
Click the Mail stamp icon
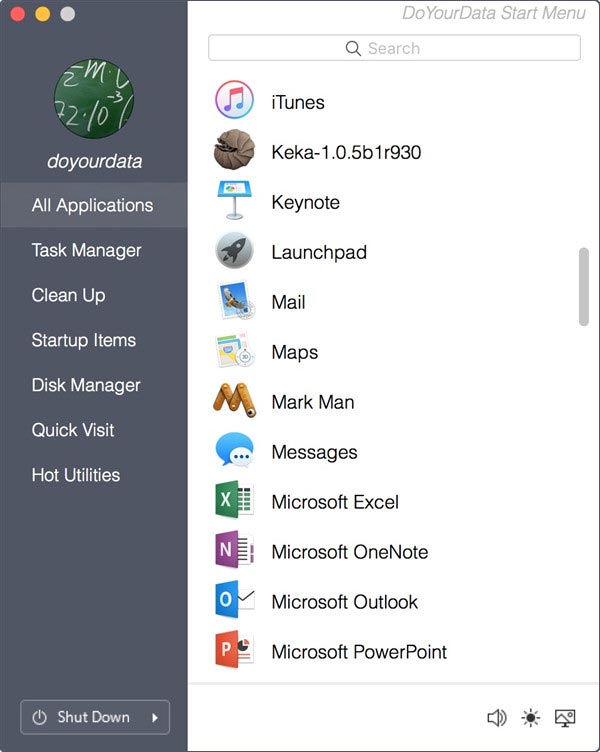pyautogui.click(x=236, y=300)
